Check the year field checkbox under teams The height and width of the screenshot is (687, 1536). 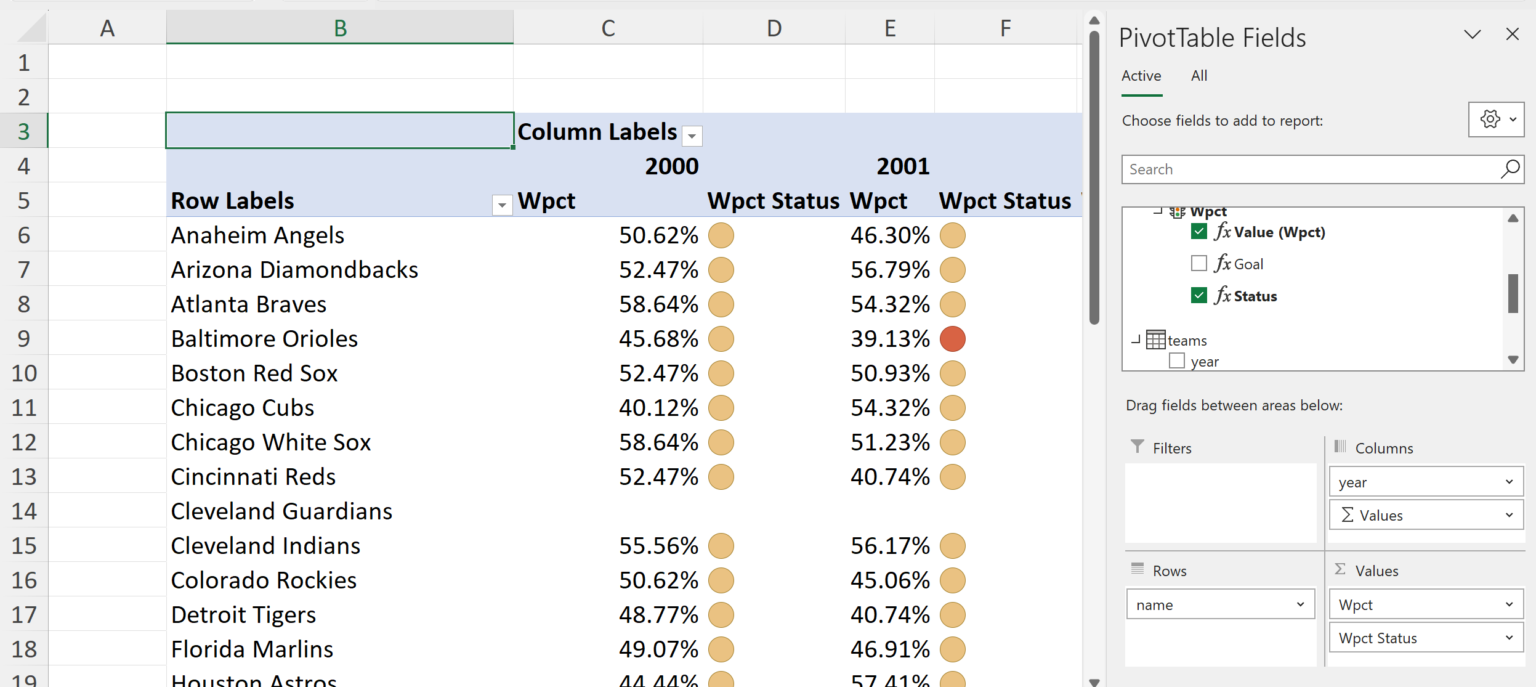(x=1176, y=361)
